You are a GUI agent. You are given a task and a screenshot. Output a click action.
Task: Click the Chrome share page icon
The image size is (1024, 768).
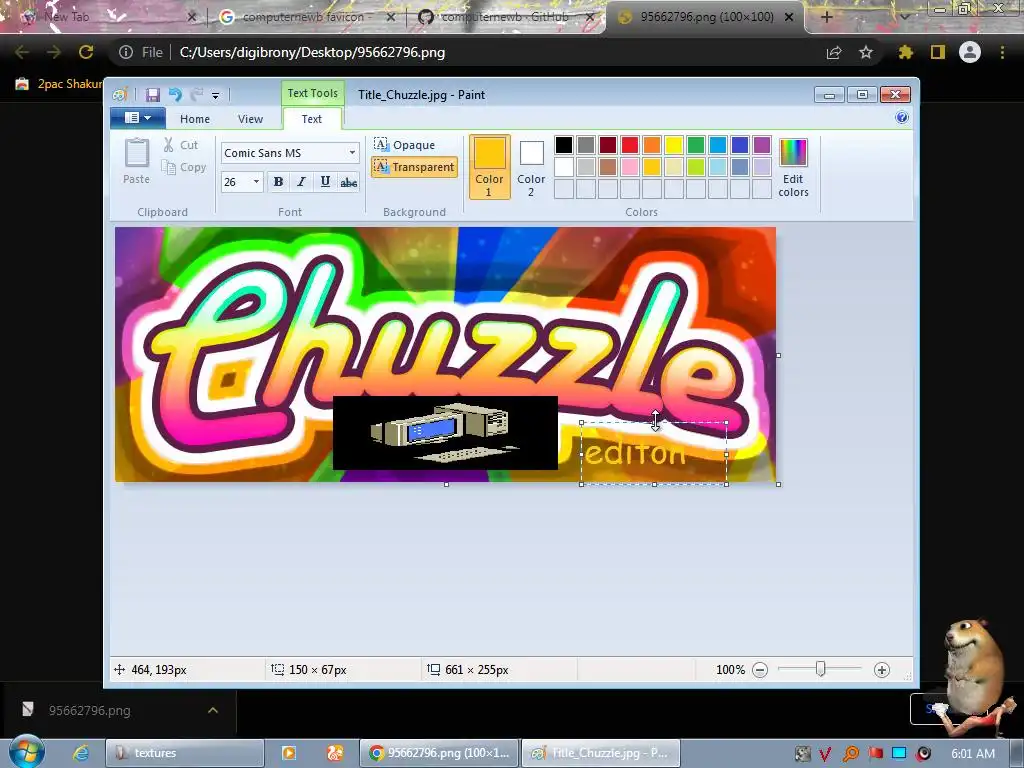(x=834, y=52)
